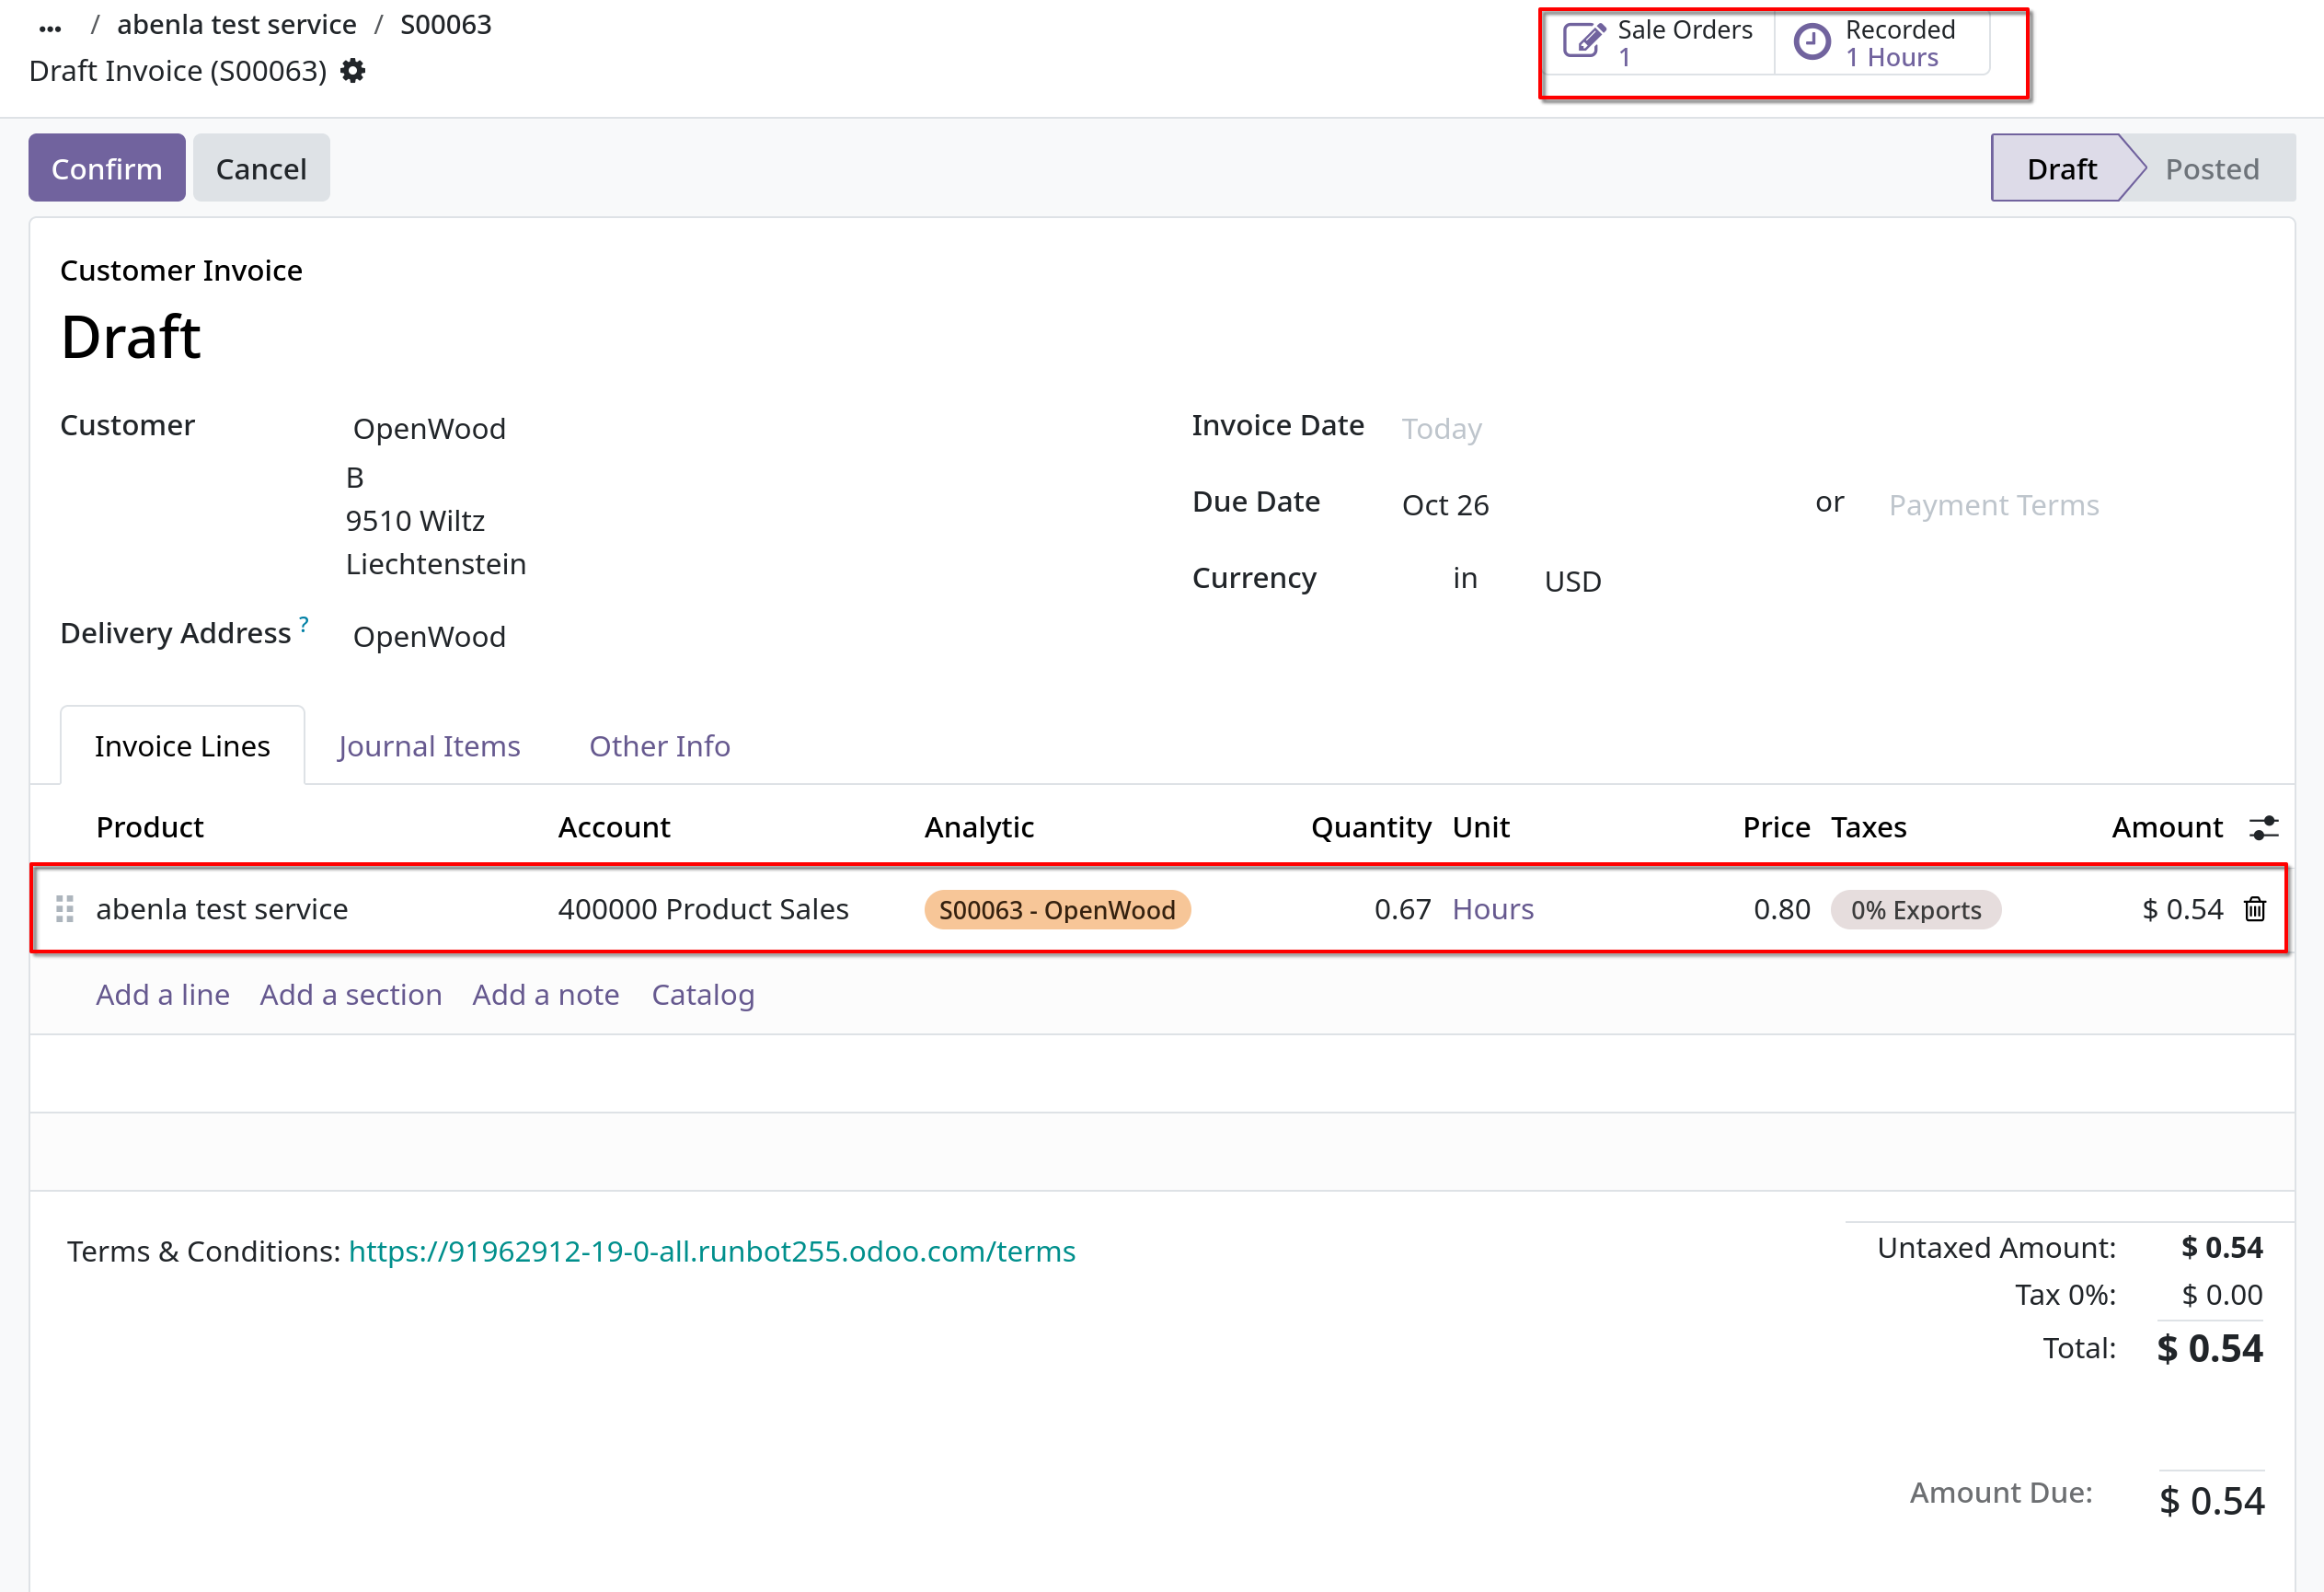Click Add a note link

546,994
